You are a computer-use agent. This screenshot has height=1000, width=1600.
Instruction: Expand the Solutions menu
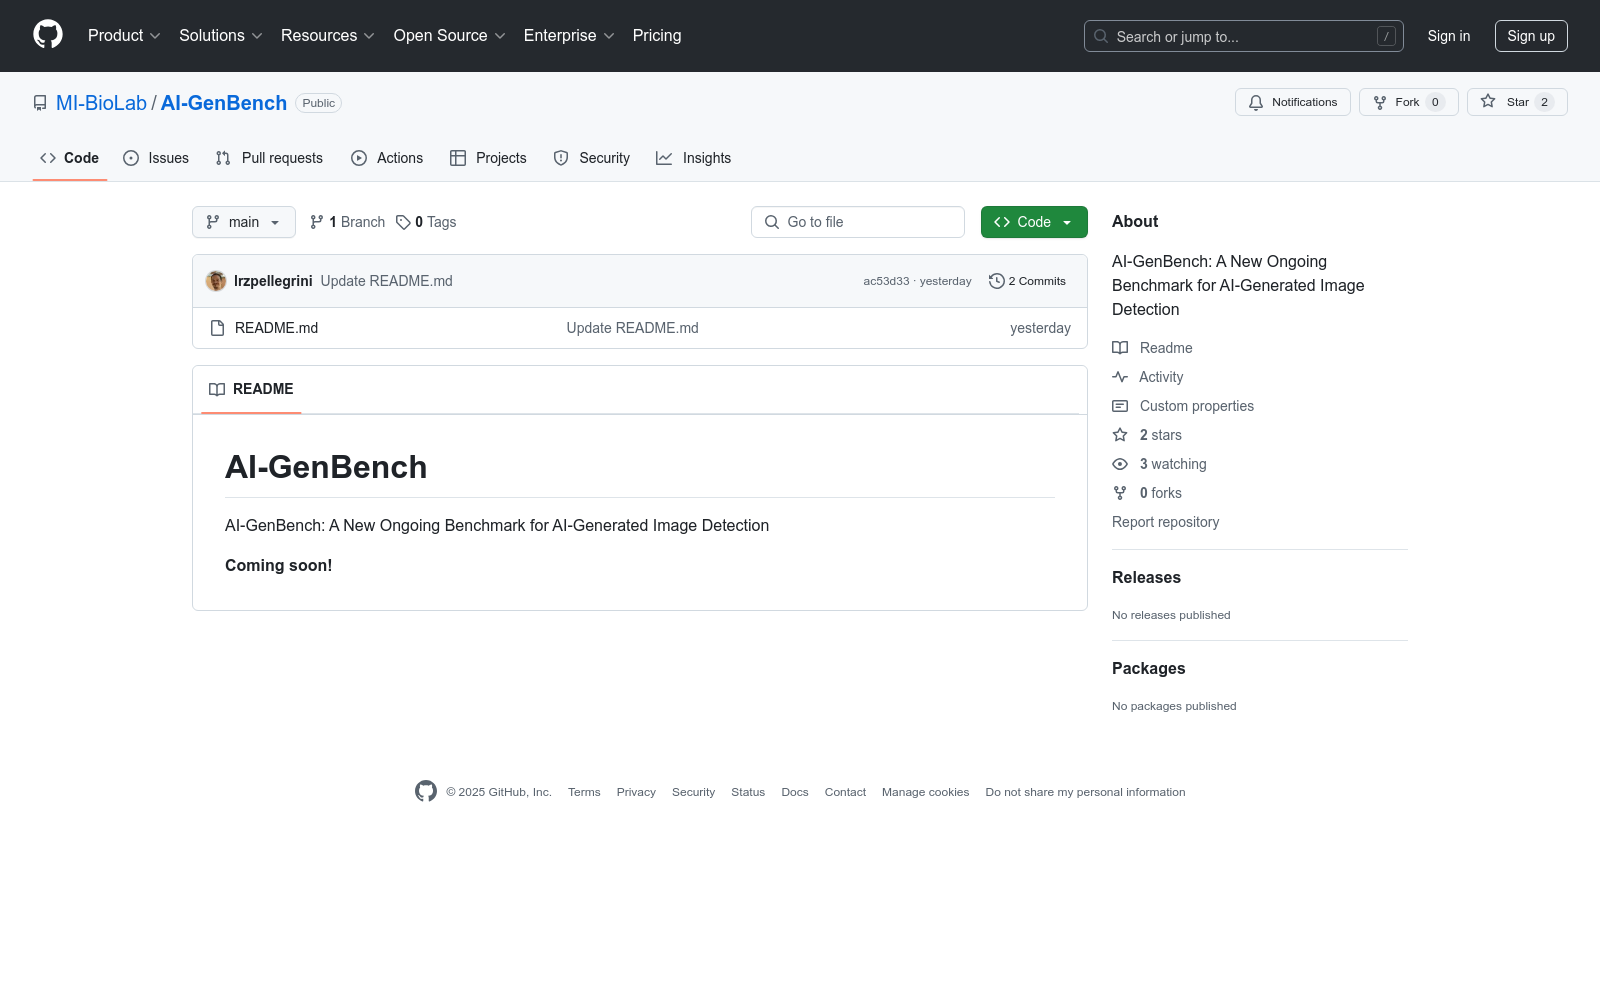tap(221, 36)
